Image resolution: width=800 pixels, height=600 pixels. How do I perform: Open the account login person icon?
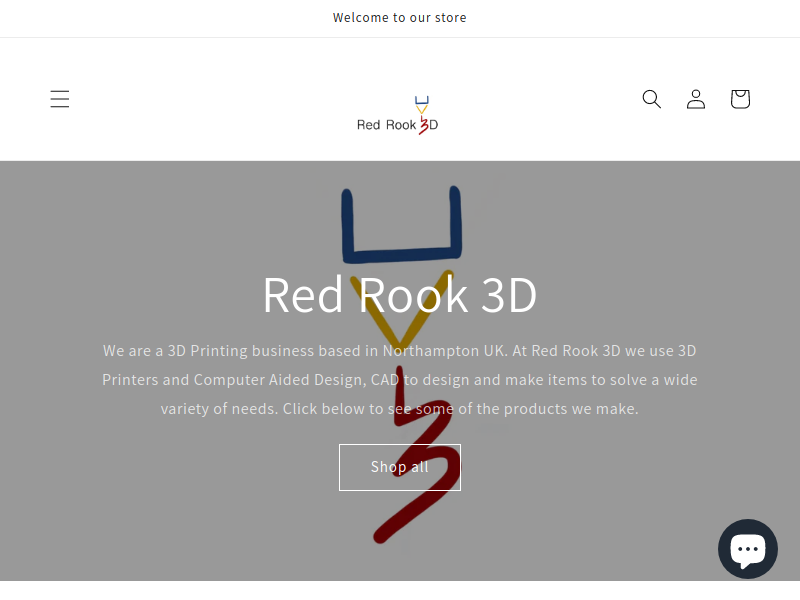tap(696, 99)
